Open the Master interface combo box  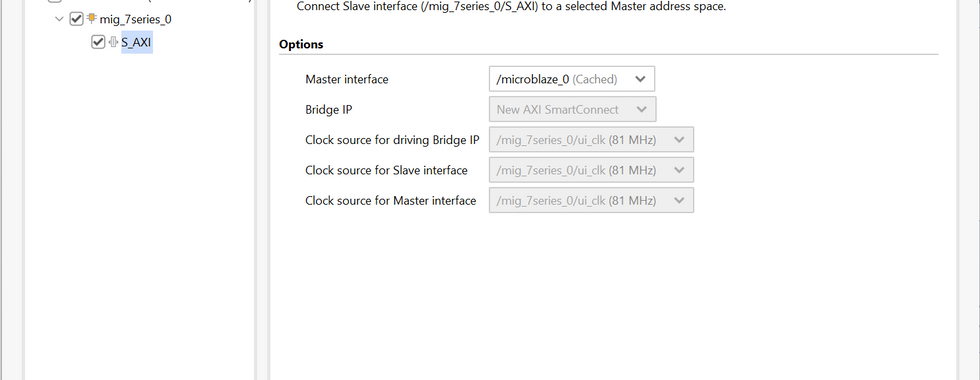572,79
